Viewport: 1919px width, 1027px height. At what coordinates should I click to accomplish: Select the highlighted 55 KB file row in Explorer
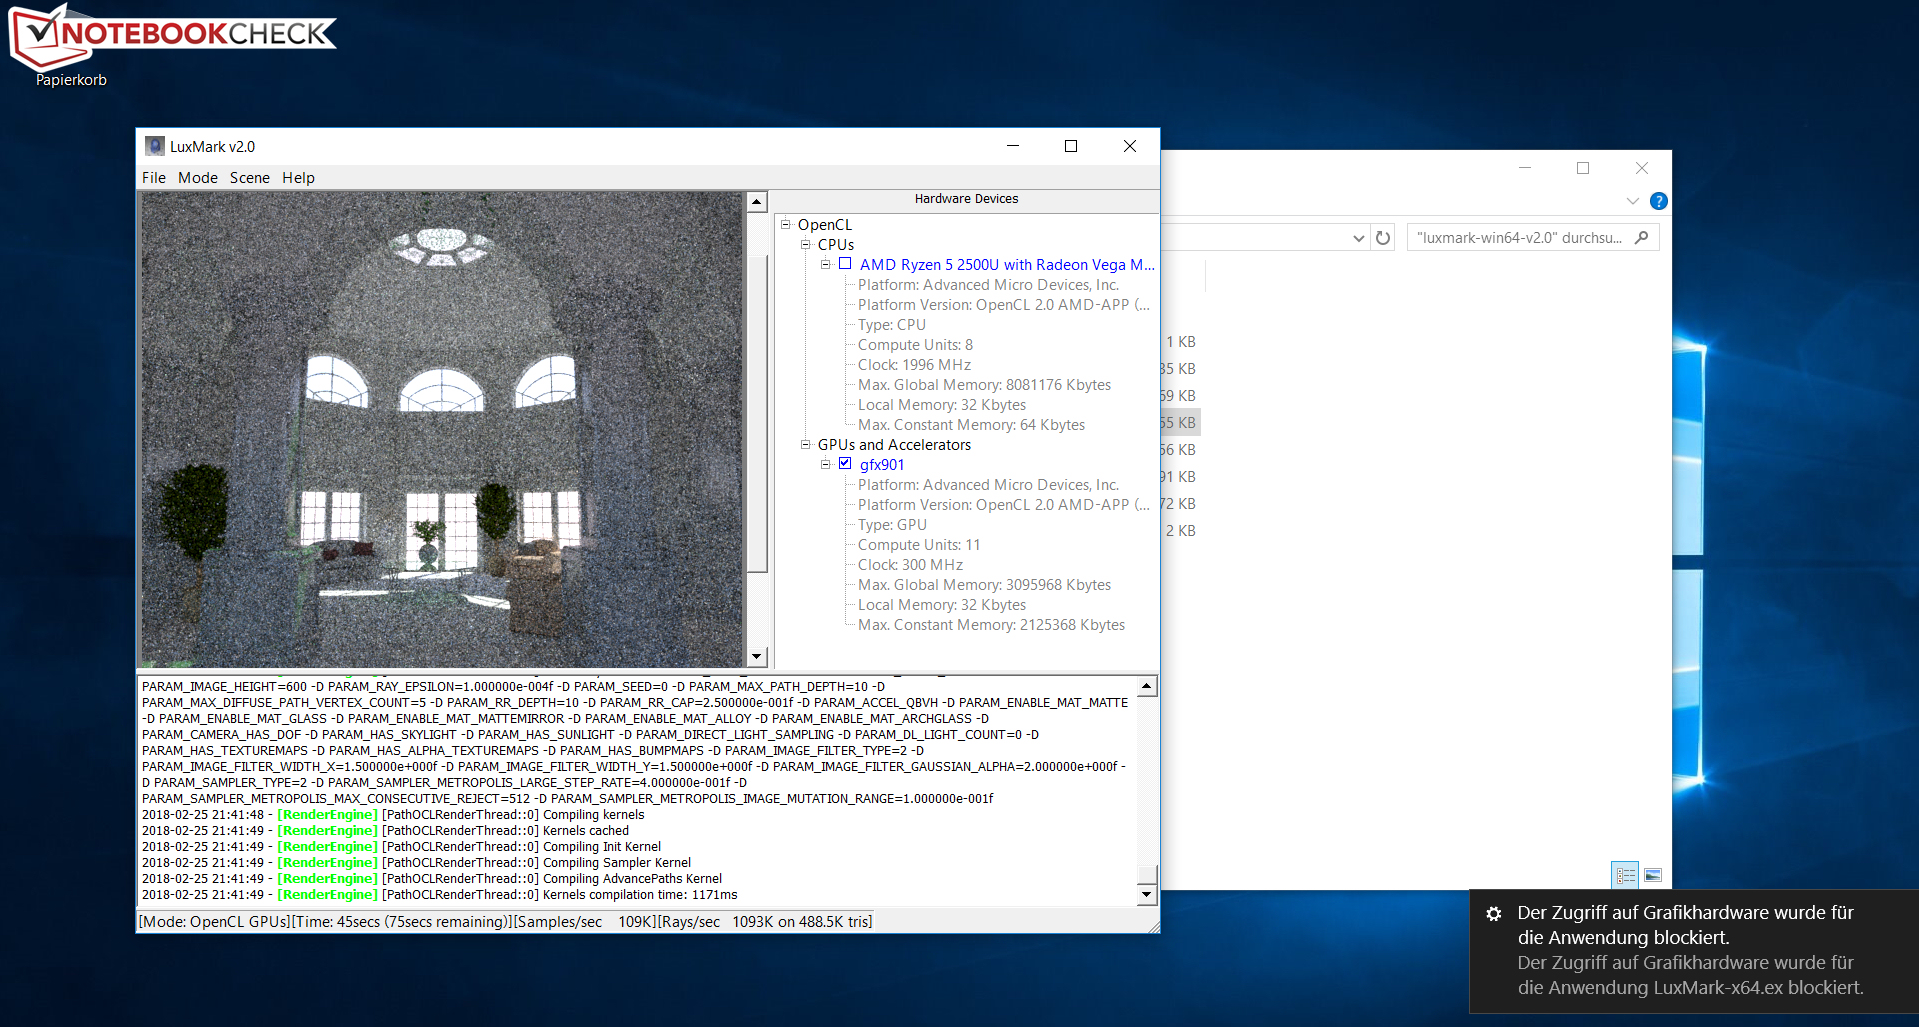1180,423
